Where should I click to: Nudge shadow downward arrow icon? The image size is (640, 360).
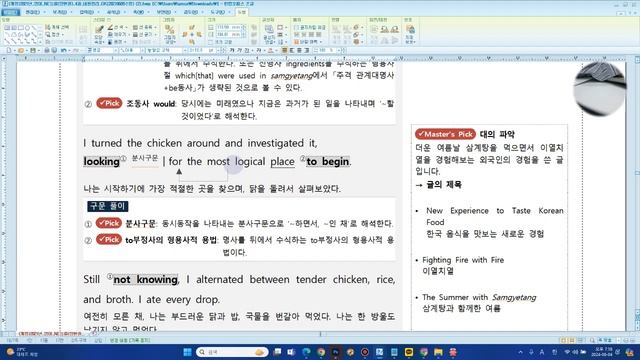pyautogui.click(x=192, y=41)
